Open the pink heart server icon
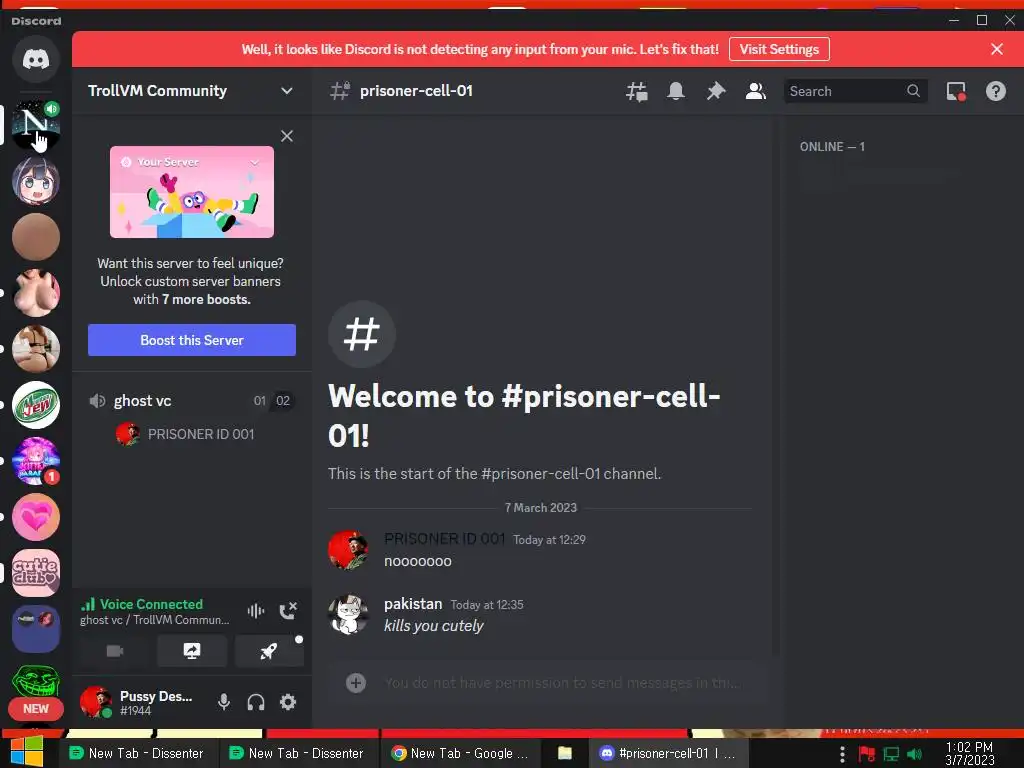This screenshot has width=1024, height=768. pyautogui.click(x=36, y=517)
